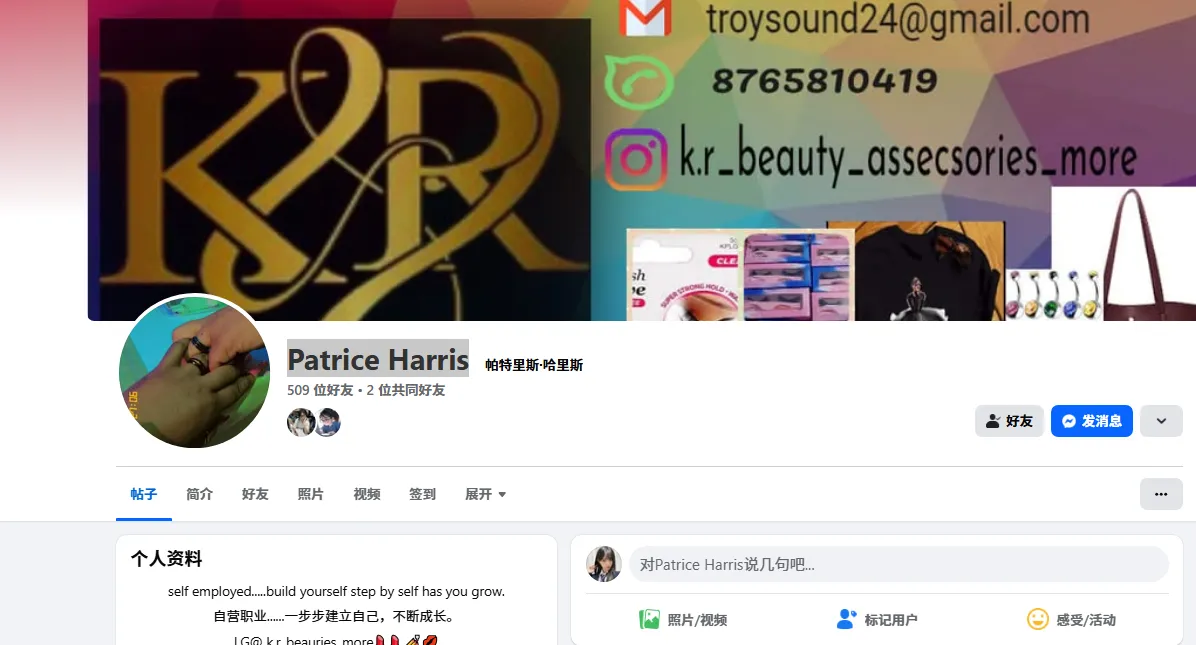Open the "..." more options menu
Viewport: 1196px width, 645px height.
pos(1160,493)
